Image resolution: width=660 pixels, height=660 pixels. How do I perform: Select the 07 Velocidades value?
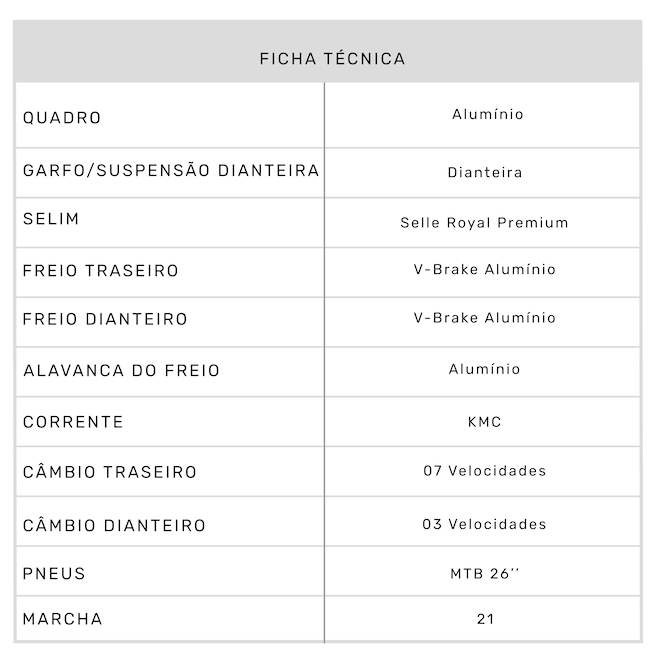click(484, 471)
